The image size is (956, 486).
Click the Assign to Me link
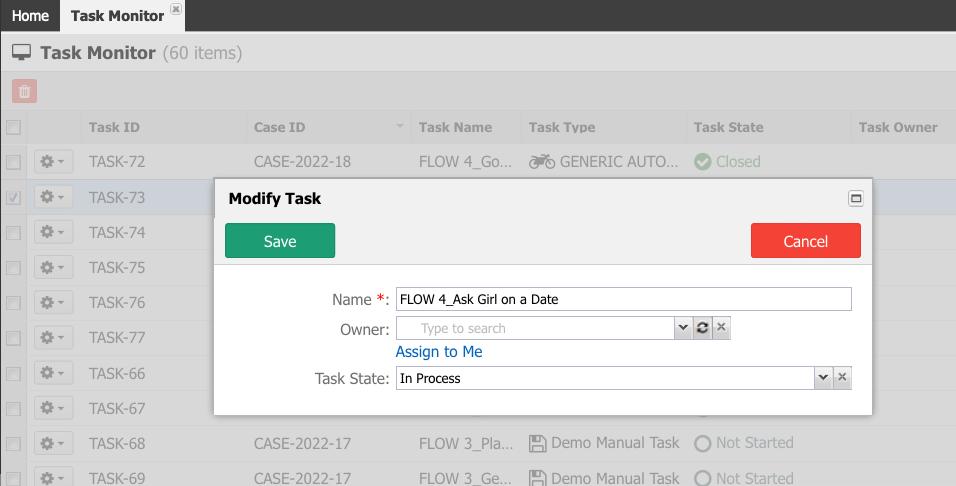(439, 352)
